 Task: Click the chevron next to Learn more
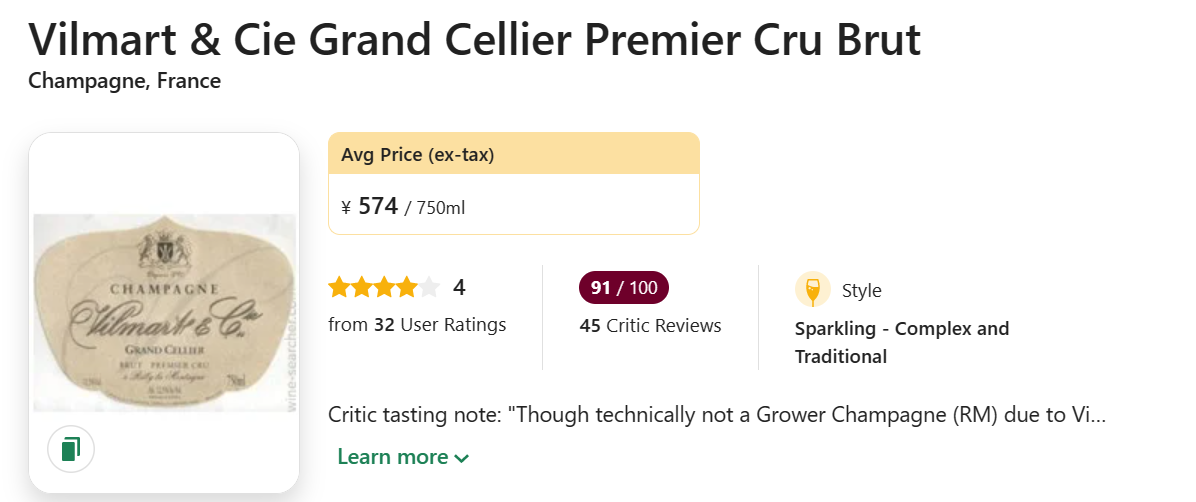pos(461,458)
